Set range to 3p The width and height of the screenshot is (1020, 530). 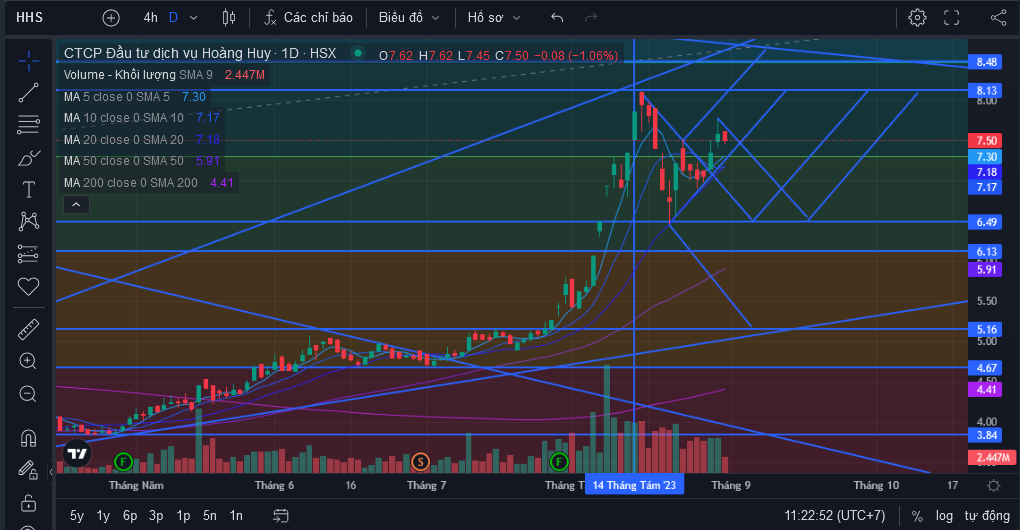(156, 516)
